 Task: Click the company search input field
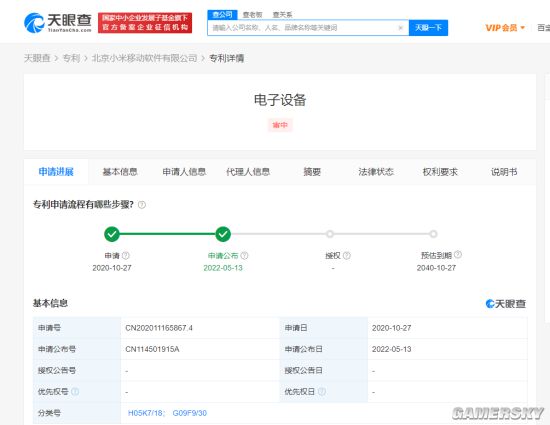pyautogui.click(x=308, y=28)
